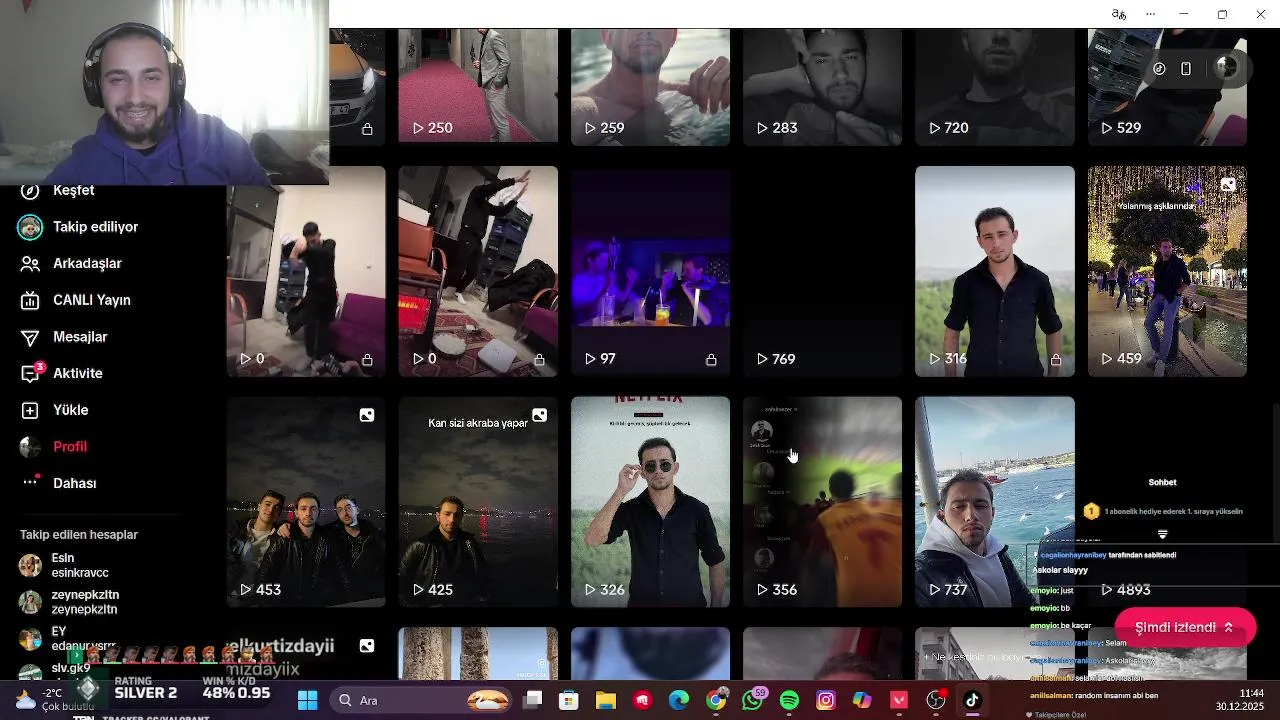Click the TikTok coin icon top right
This screenshot has height=720, width=1280.
coord(1159,69)
